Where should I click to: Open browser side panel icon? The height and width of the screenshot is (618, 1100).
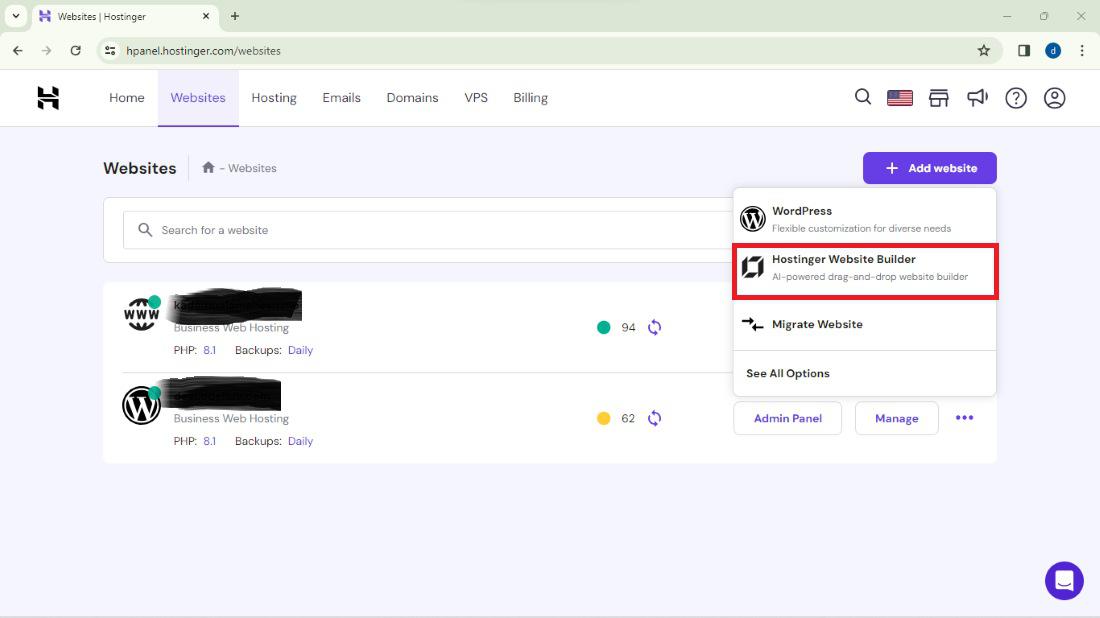1024,51
